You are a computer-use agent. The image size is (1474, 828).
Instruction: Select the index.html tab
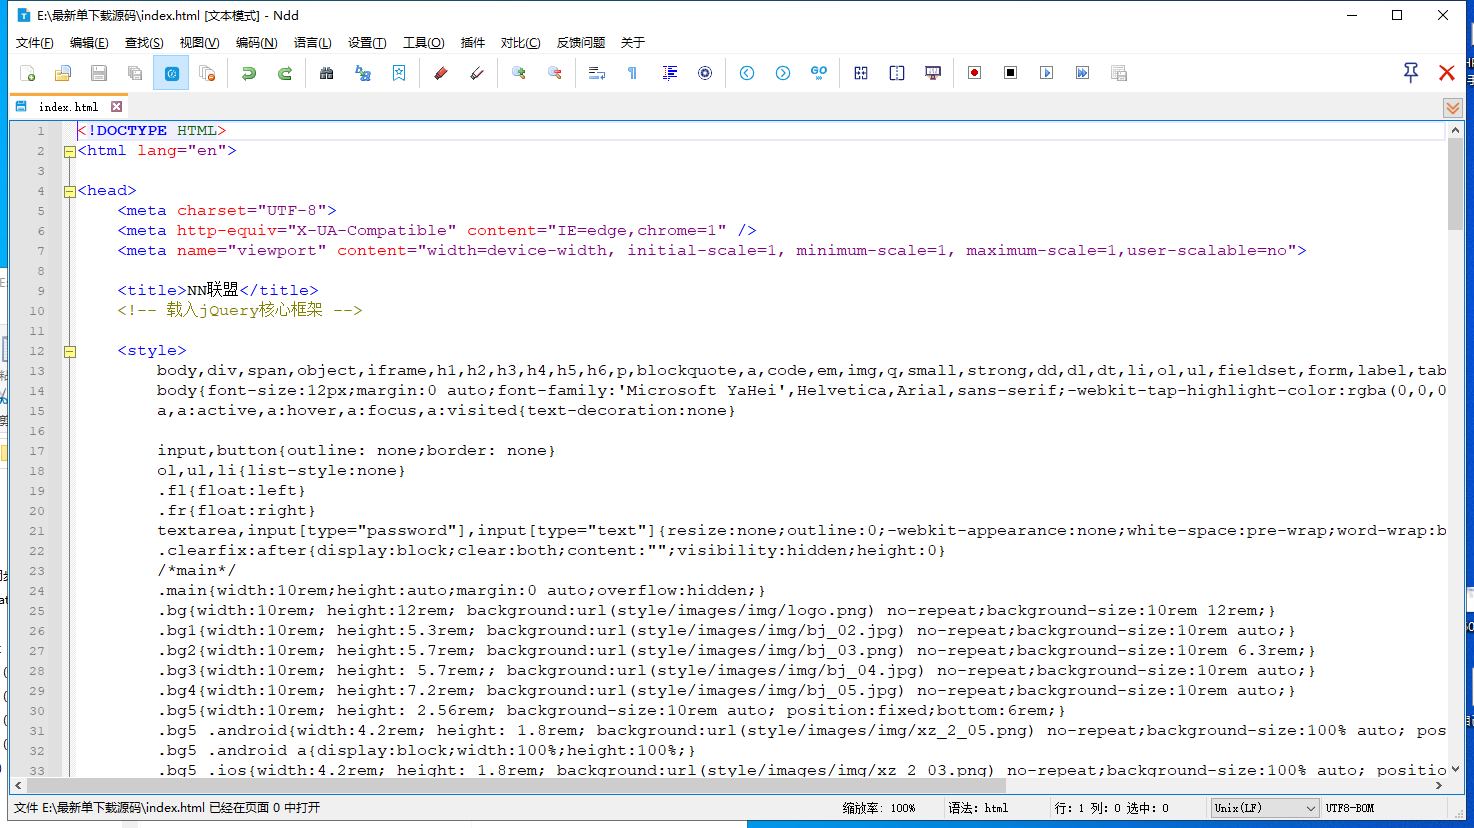click(68, 107)
